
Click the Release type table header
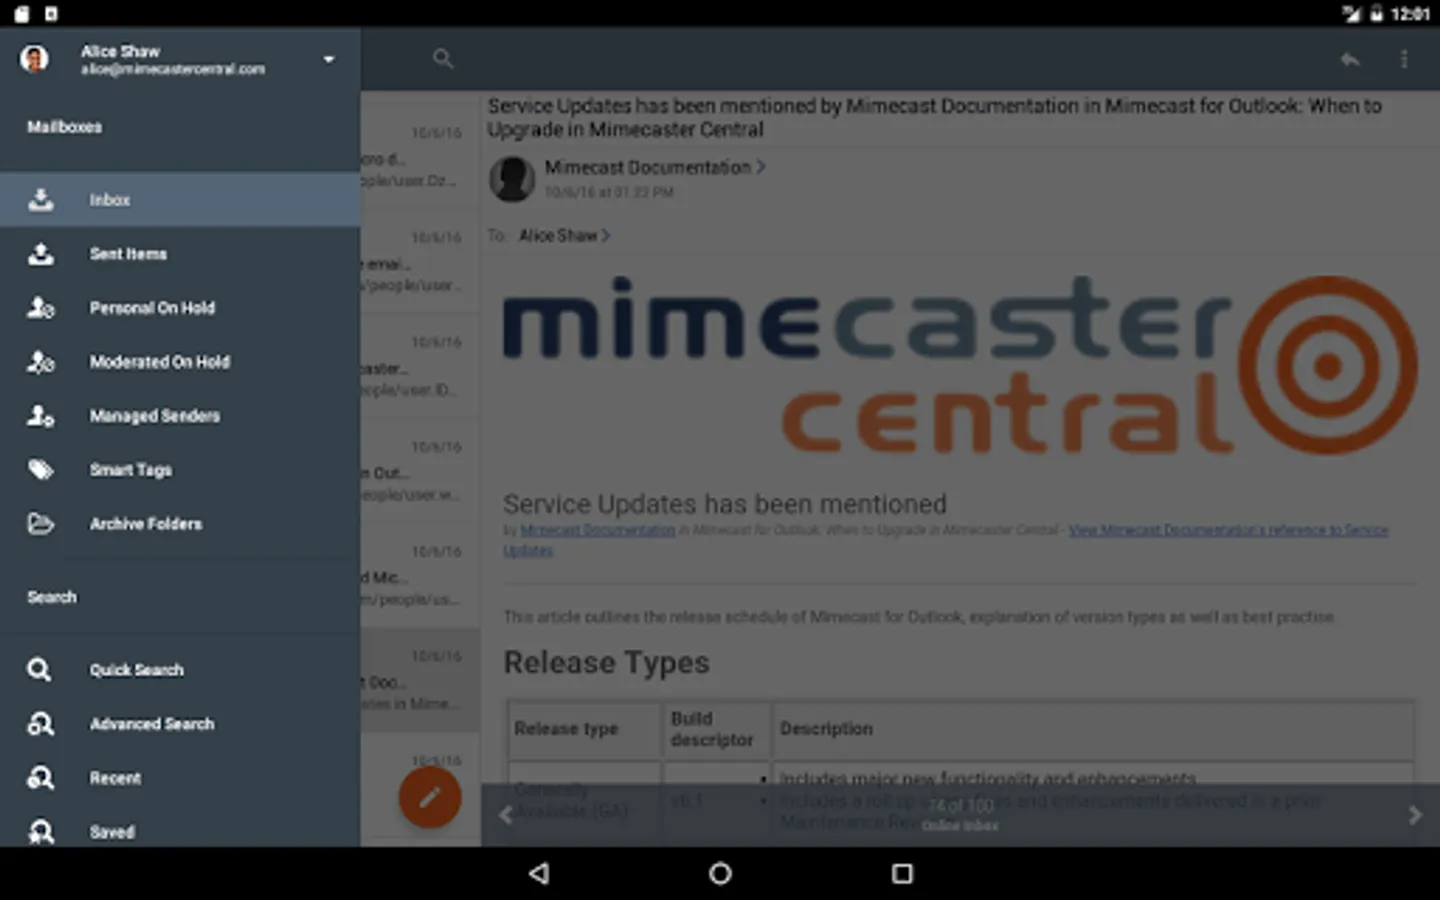566,729
